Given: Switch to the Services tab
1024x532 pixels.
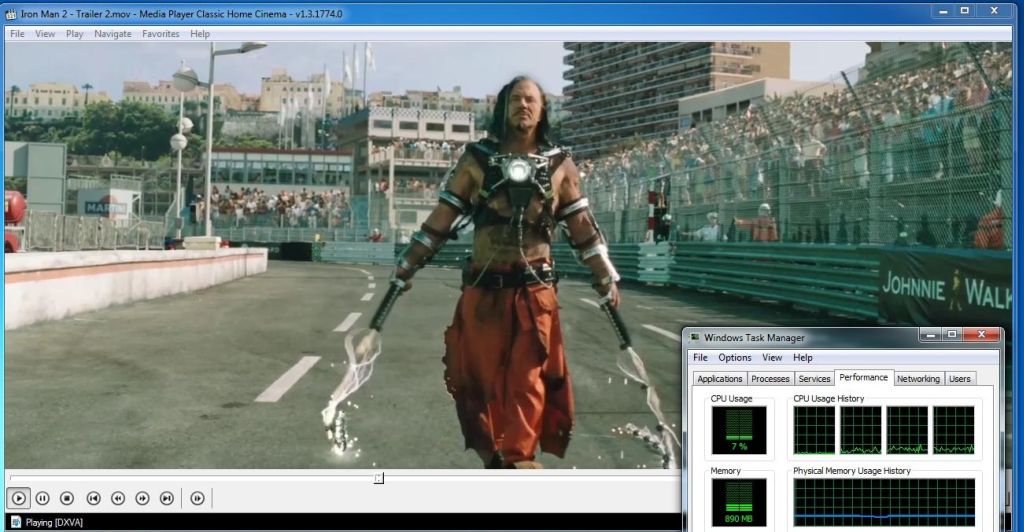Looking at the screenshot, I should click(814, 379).
